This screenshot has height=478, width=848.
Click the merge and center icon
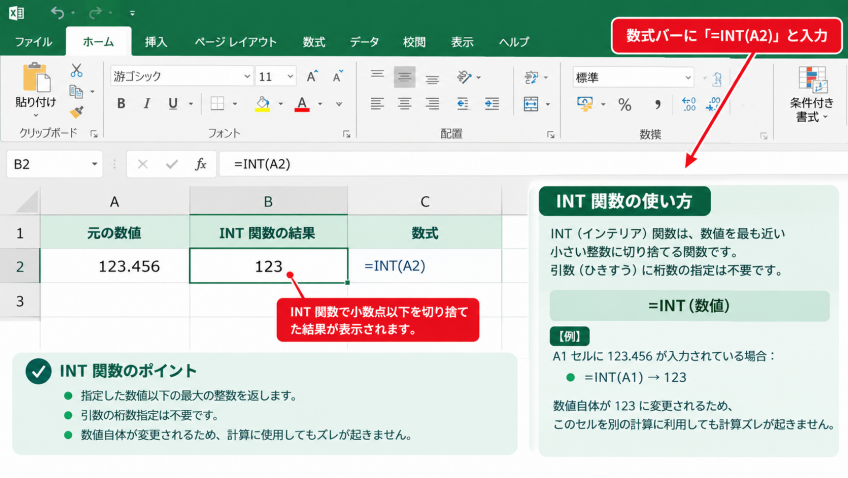point(531,104)
